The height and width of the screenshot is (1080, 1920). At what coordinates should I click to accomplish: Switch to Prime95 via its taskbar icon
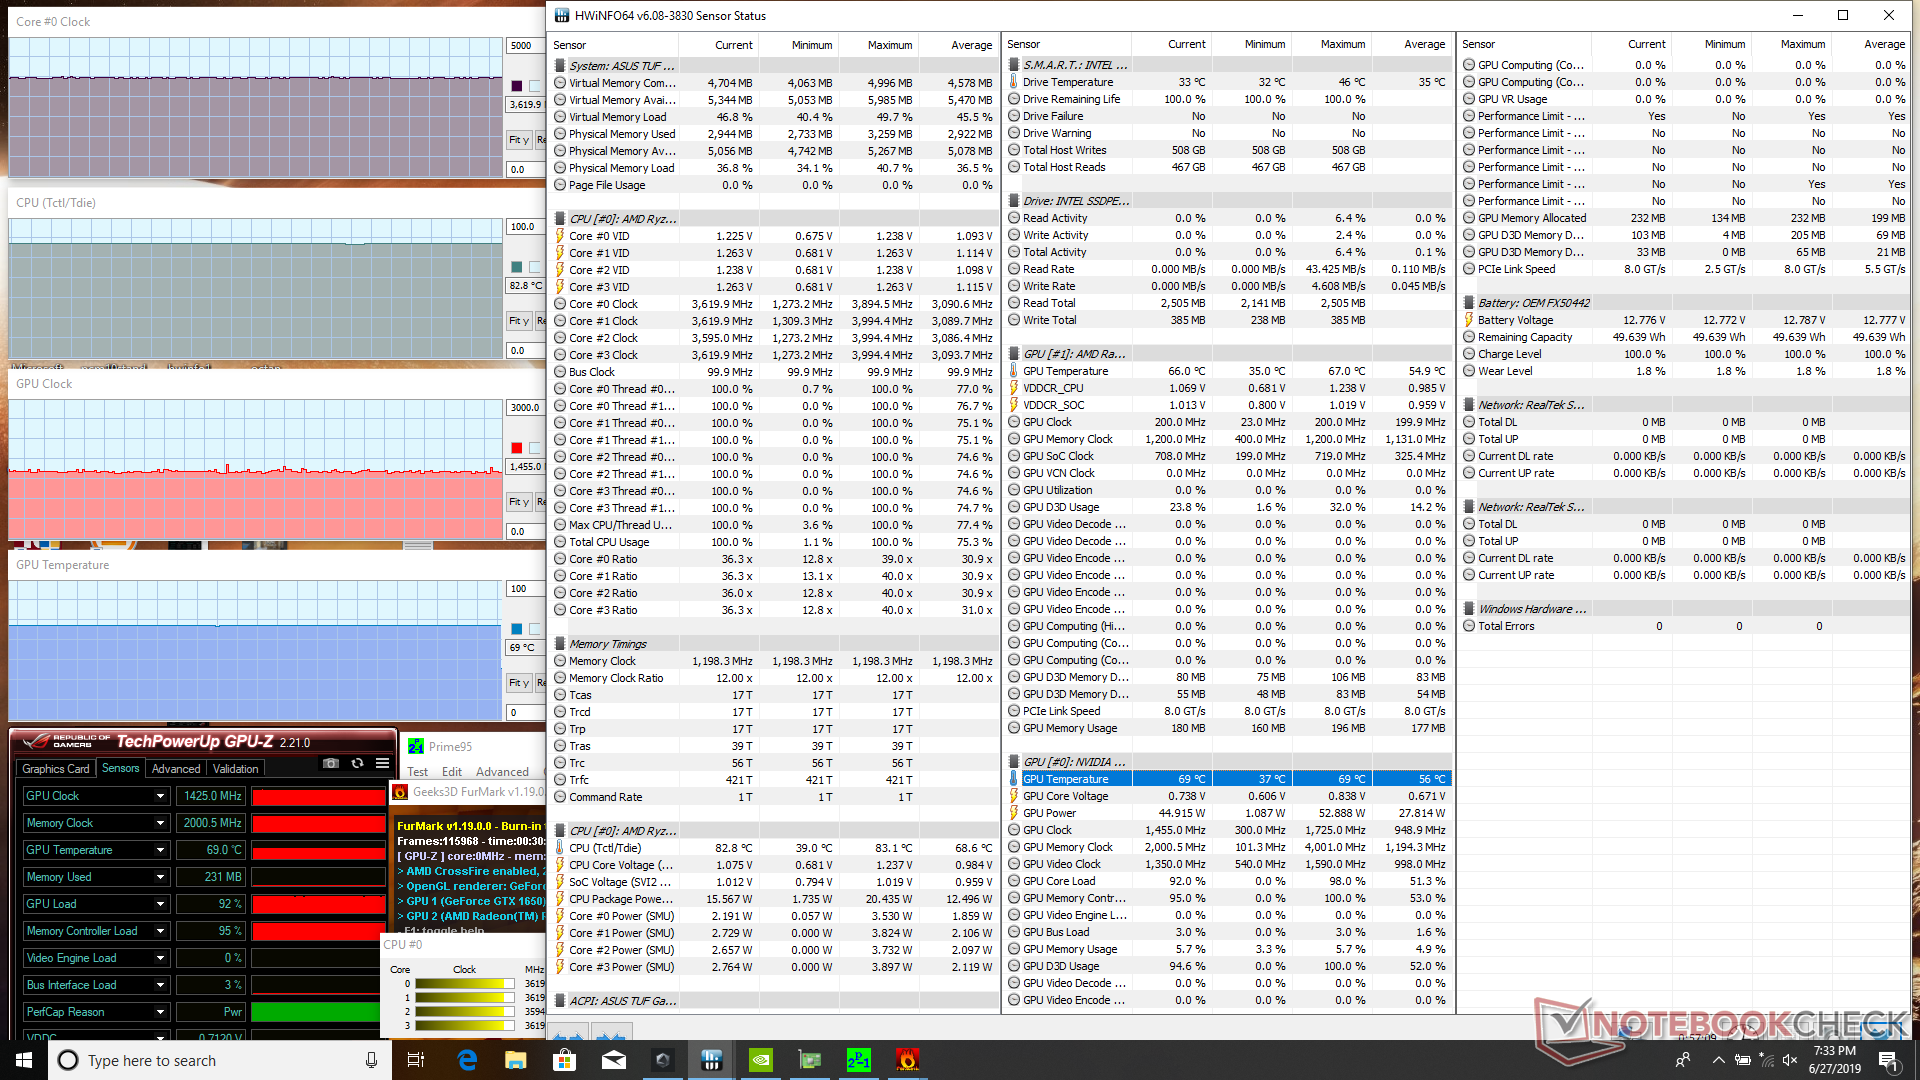(x=859, y=1060)
